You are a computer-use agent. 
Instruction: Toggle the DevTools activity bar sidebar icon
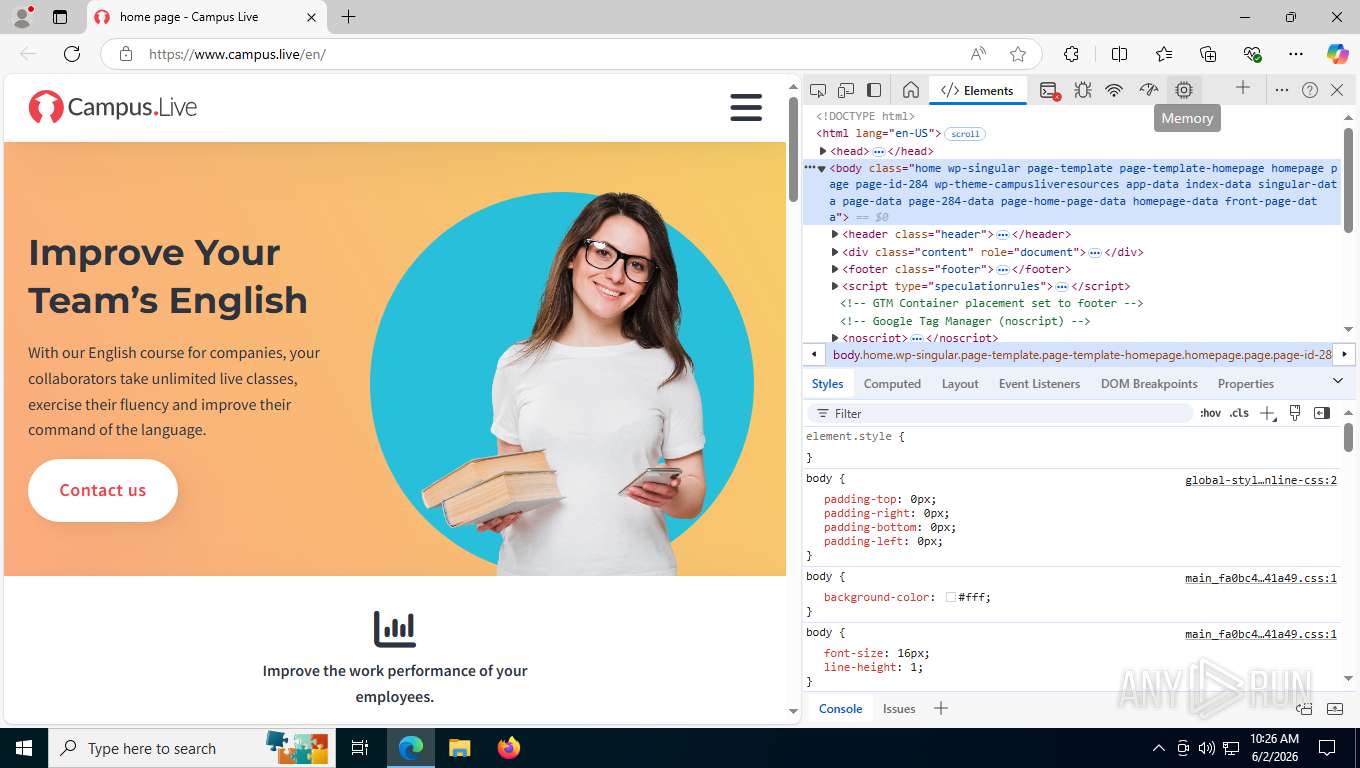[x=874, y=90]
